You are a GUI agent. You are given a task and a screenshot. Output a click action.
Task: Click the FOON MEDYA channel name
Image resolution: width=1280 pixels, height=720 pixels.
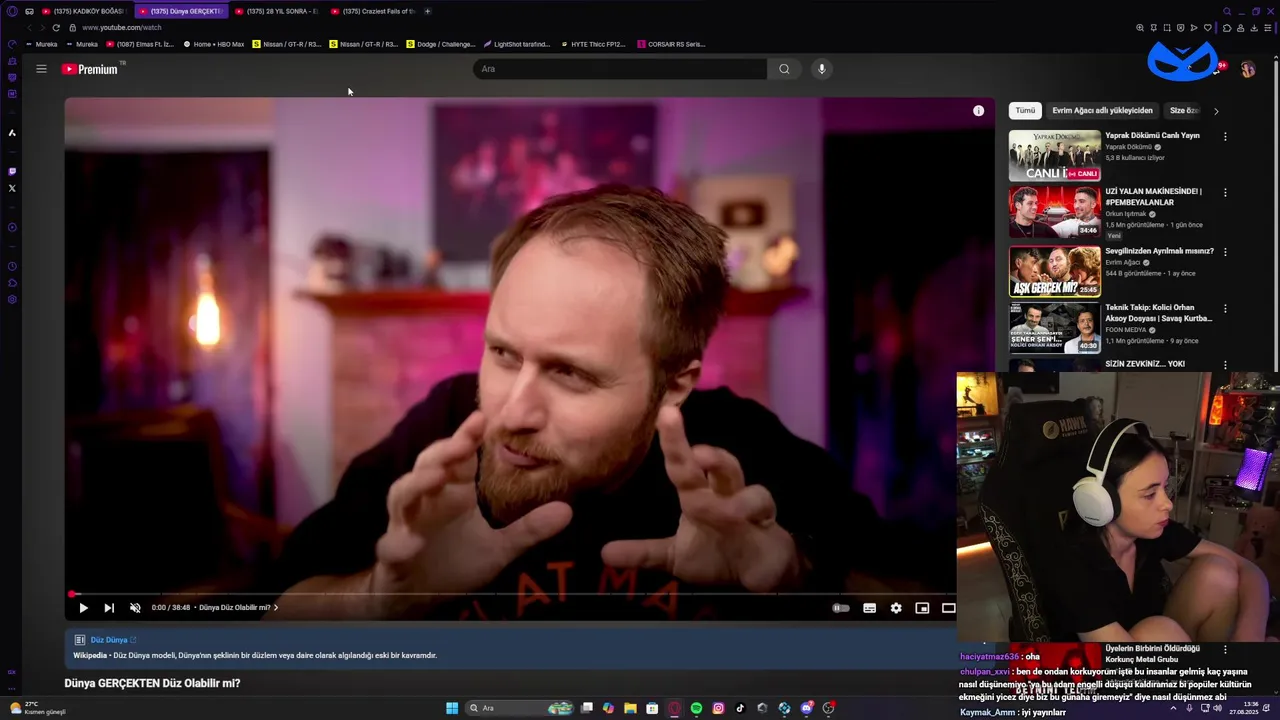(x=1126, y=330)
